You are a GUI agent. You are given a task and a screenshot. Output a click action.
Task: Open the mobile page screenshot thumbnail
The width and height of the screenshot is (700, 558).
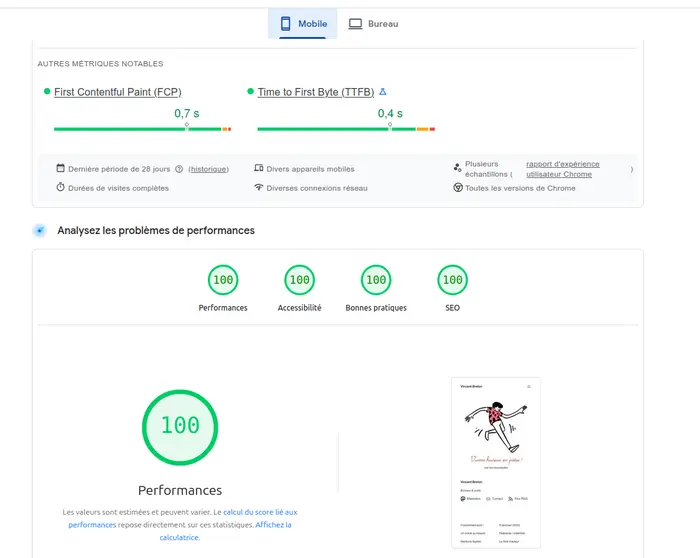[496, 462]
